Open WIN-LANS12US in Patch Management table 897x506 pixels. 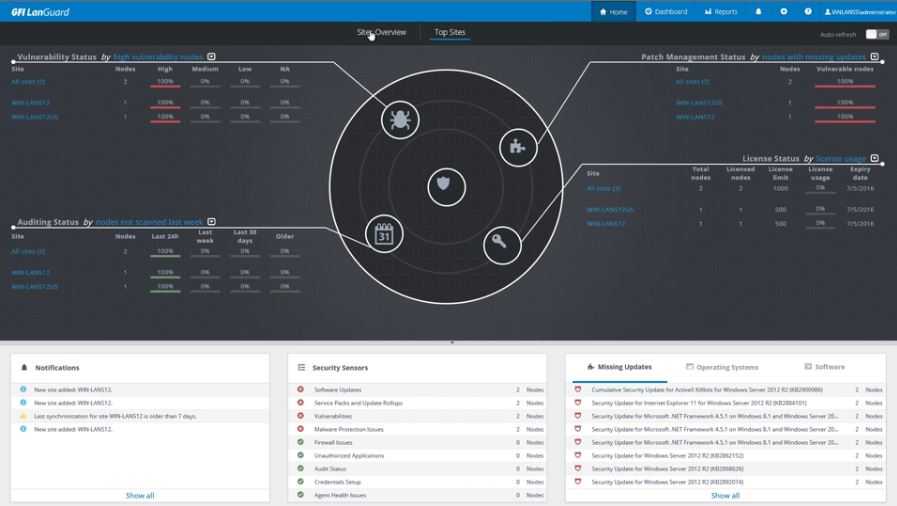pos(699,103)
